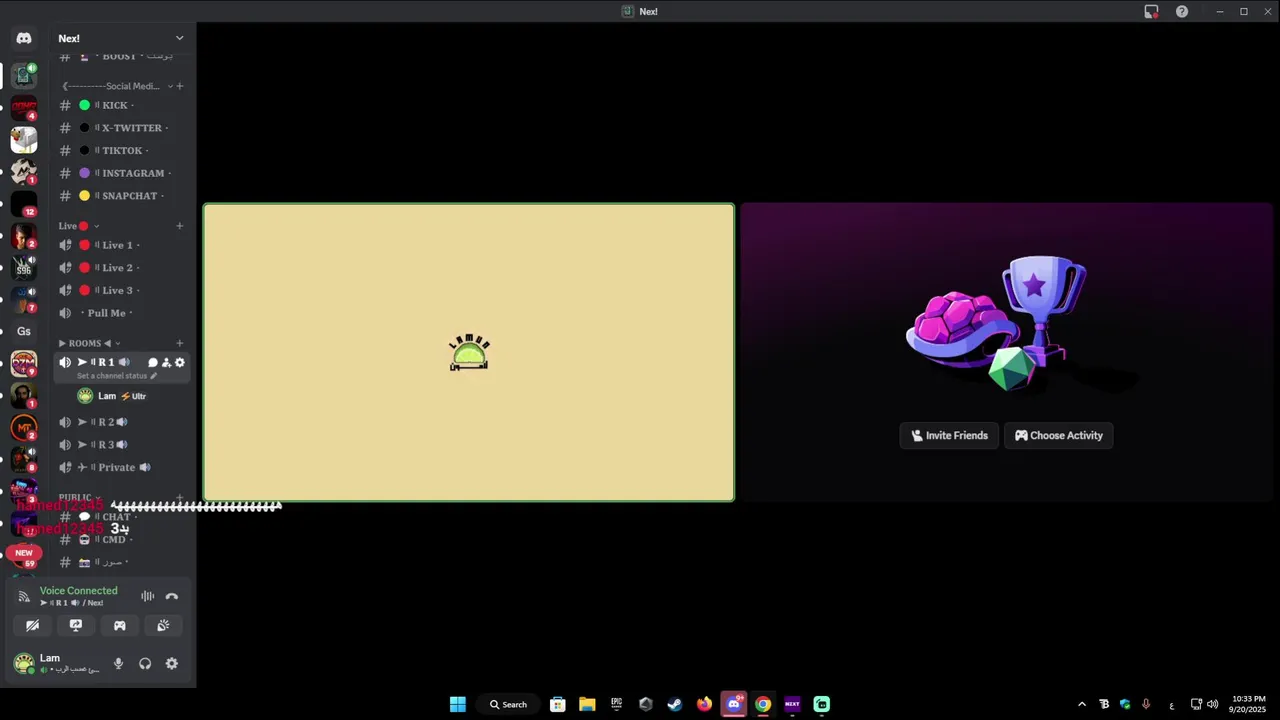
Task: Open the SNAPCHAT text channel
Action: click(121, 196)
